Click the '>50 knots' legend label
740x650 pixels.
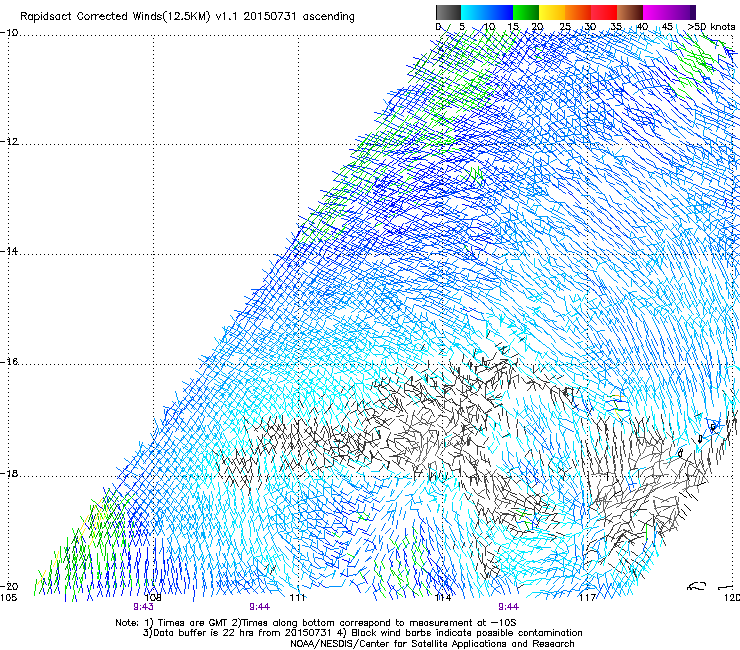(x=711, y=27)
